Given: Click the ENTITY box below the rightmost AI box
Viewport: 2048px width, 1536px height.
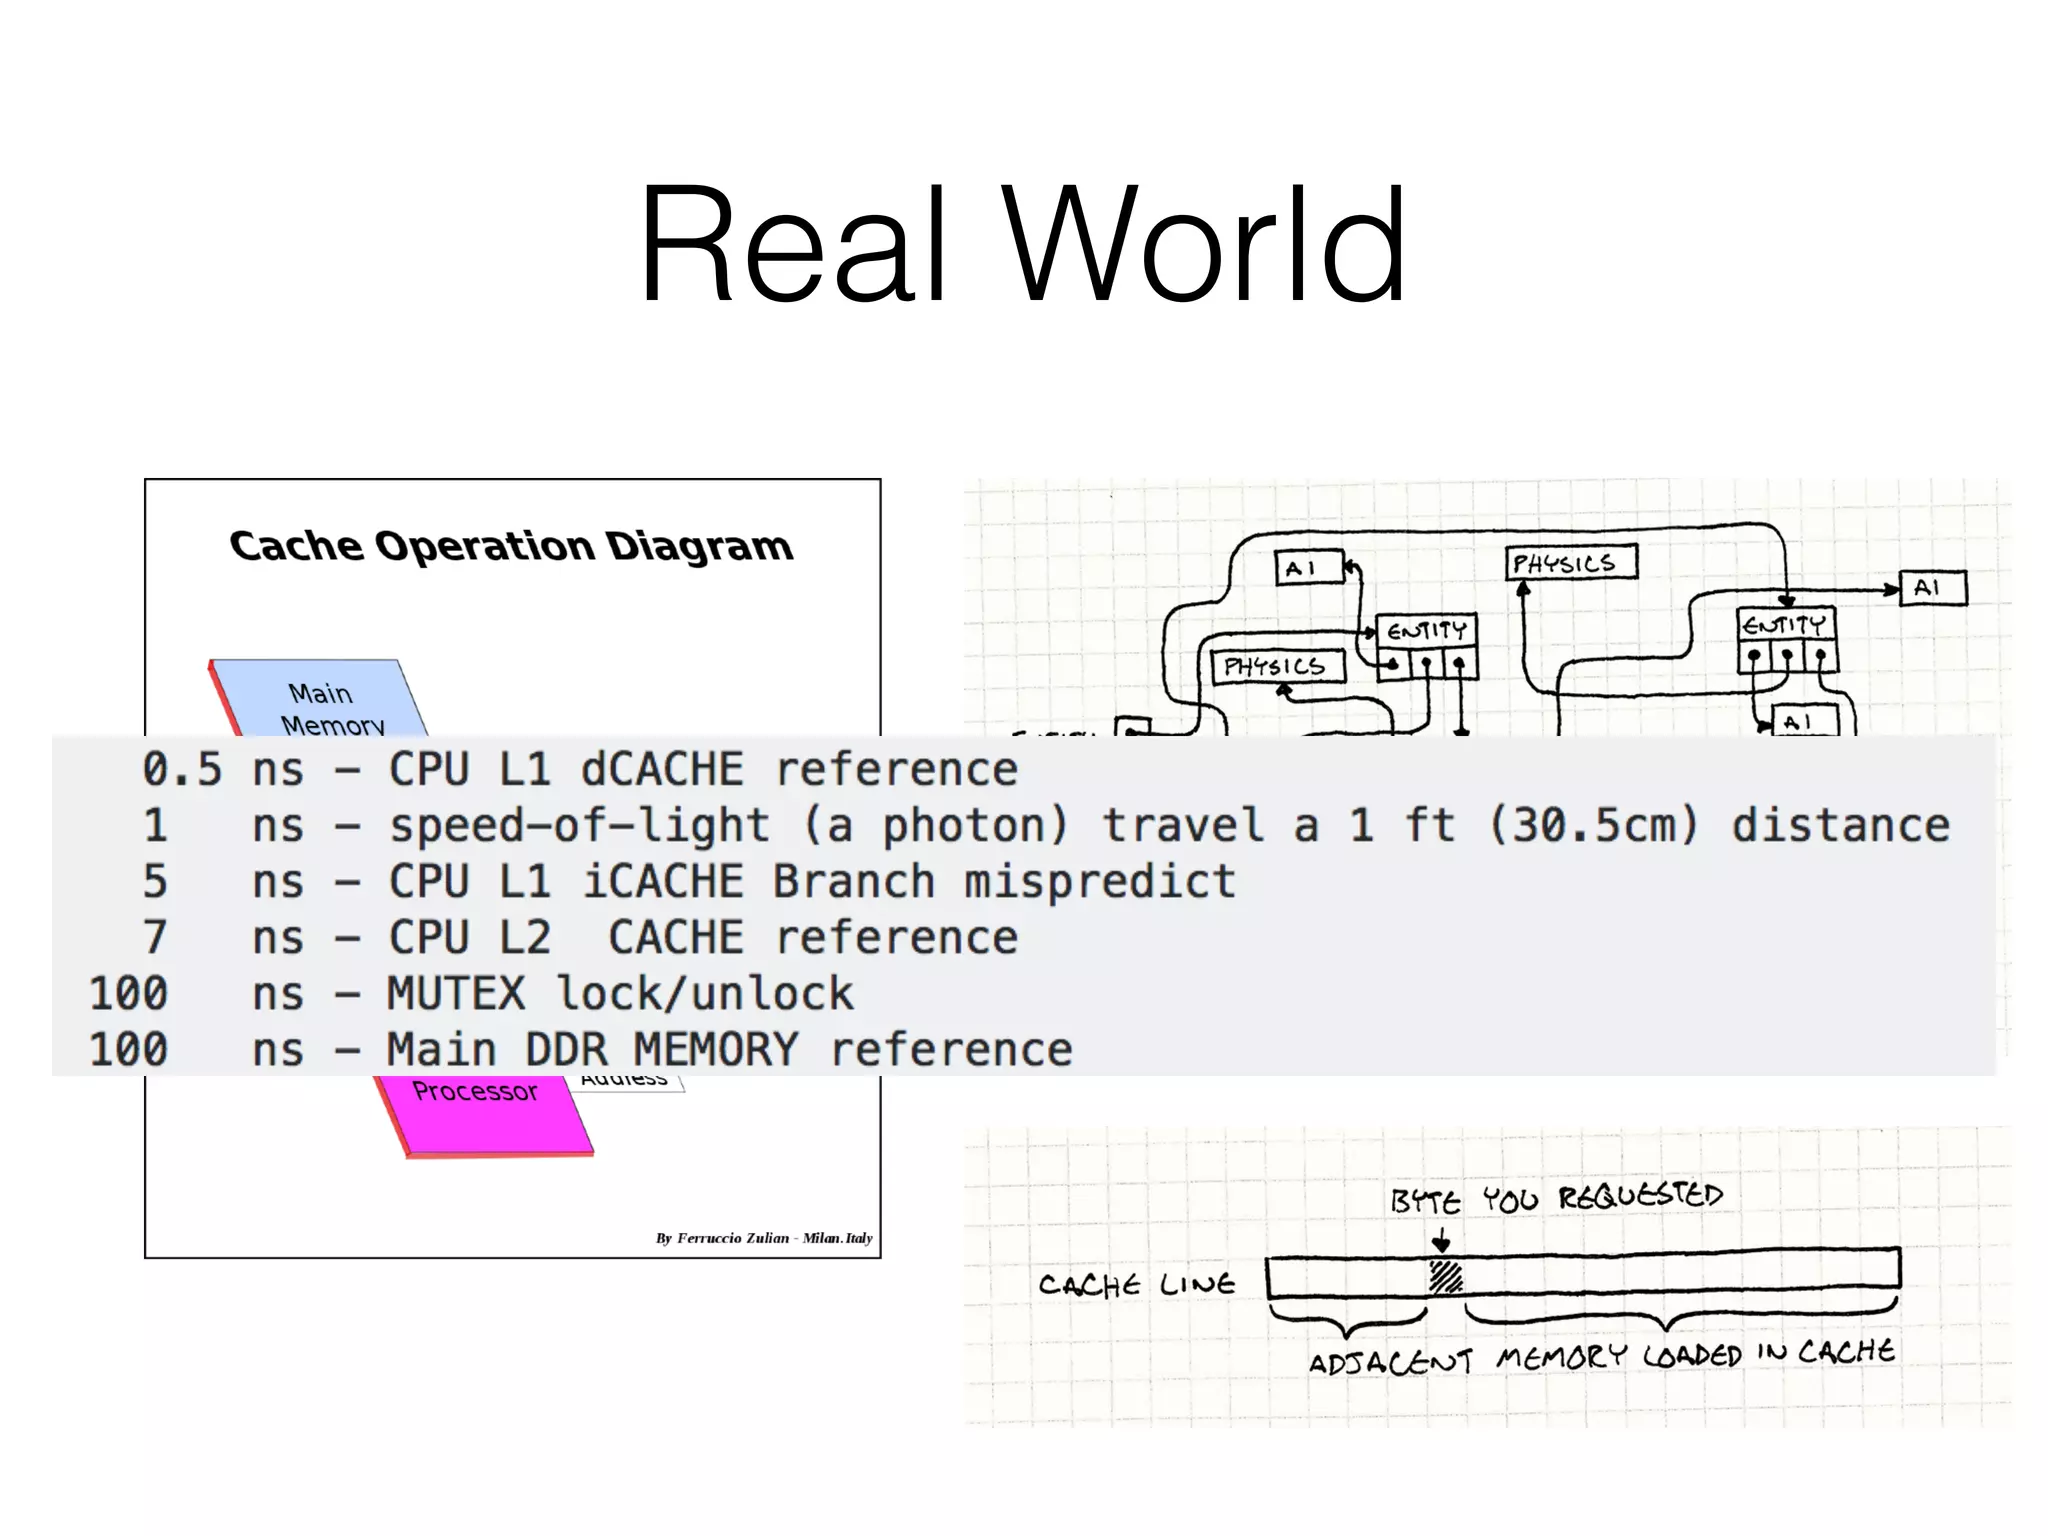Looking at the screenshot, I should coord(1787,640).
